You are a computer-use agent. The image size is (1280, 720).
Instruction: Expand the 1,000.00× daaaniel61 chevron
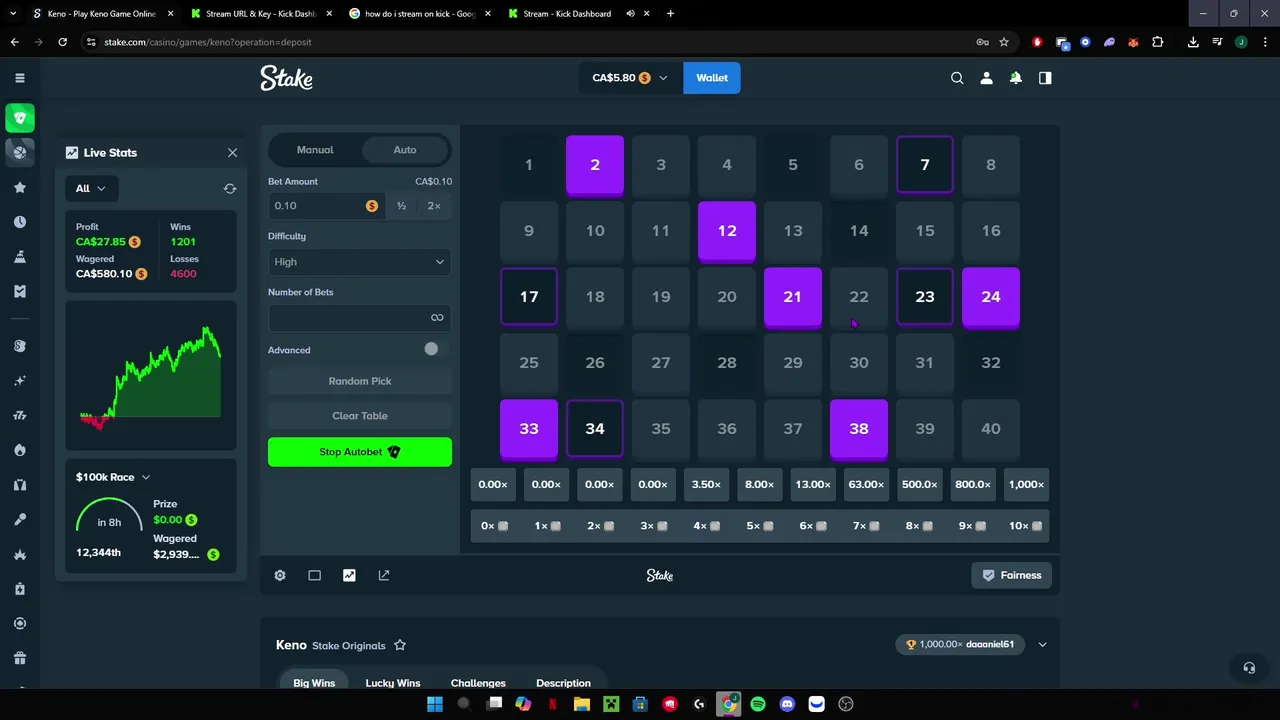[x=1042, y=645]
